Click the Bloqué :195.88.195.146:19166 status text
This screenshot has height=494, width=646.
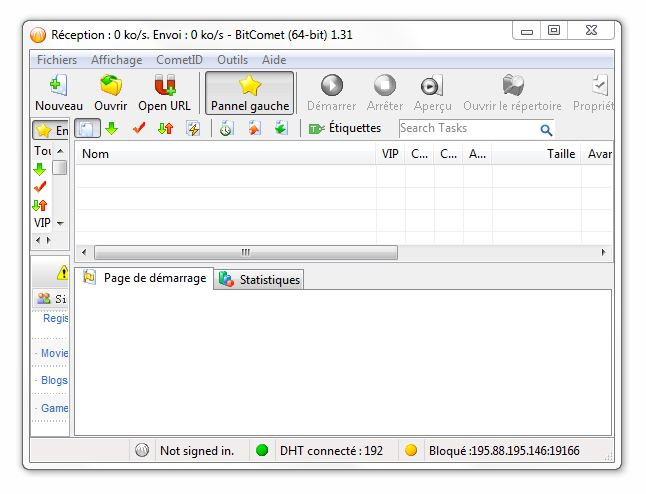click(x=504, y=451)
